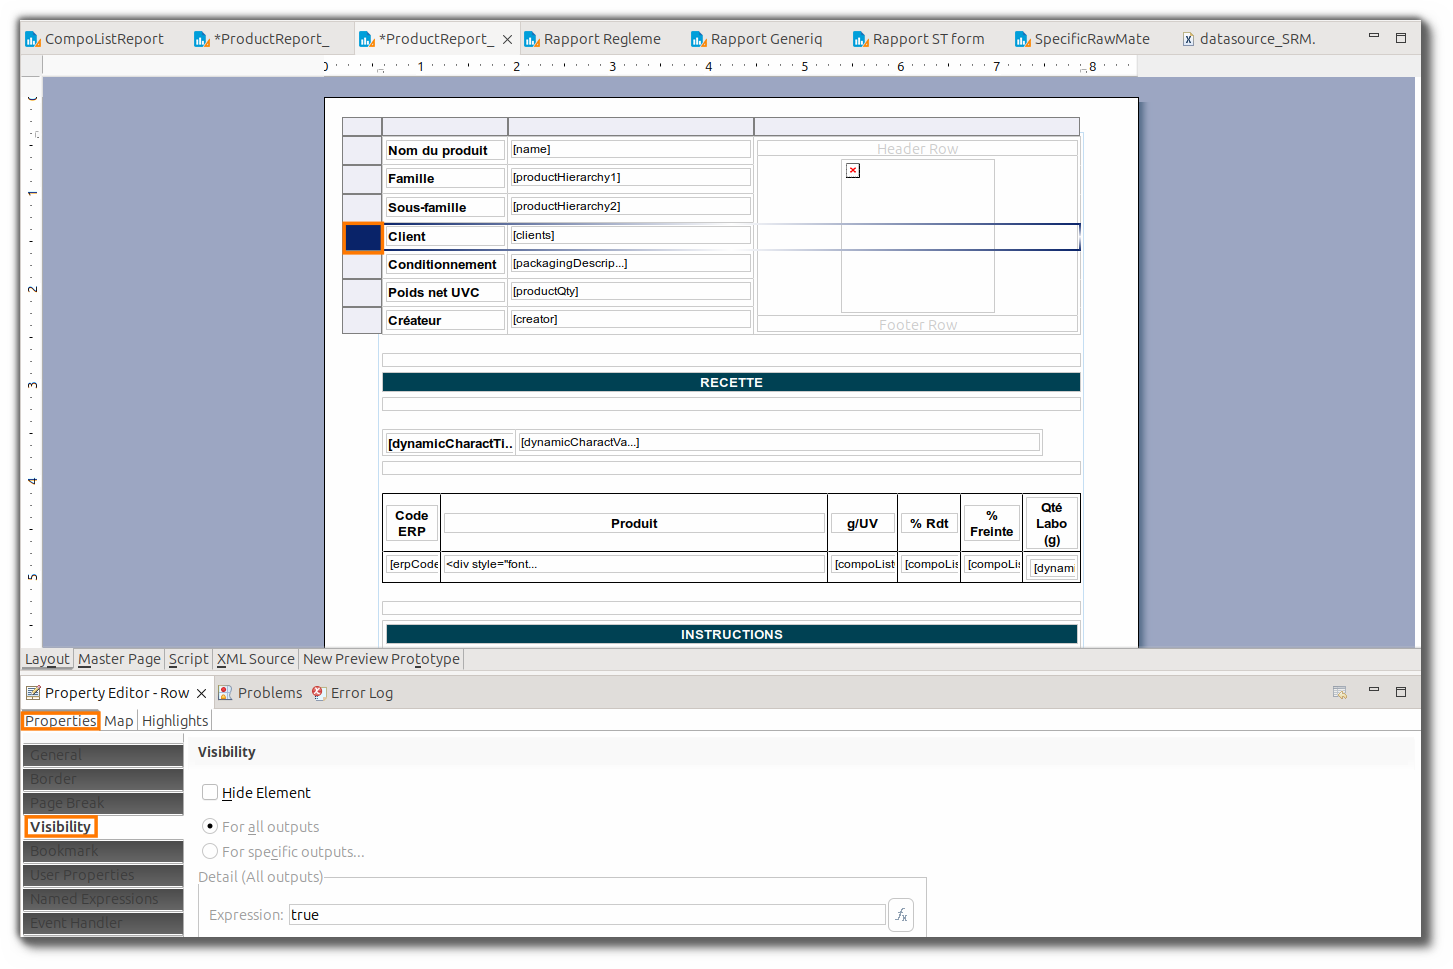Open the Bookmark property category

coord(103,851)
